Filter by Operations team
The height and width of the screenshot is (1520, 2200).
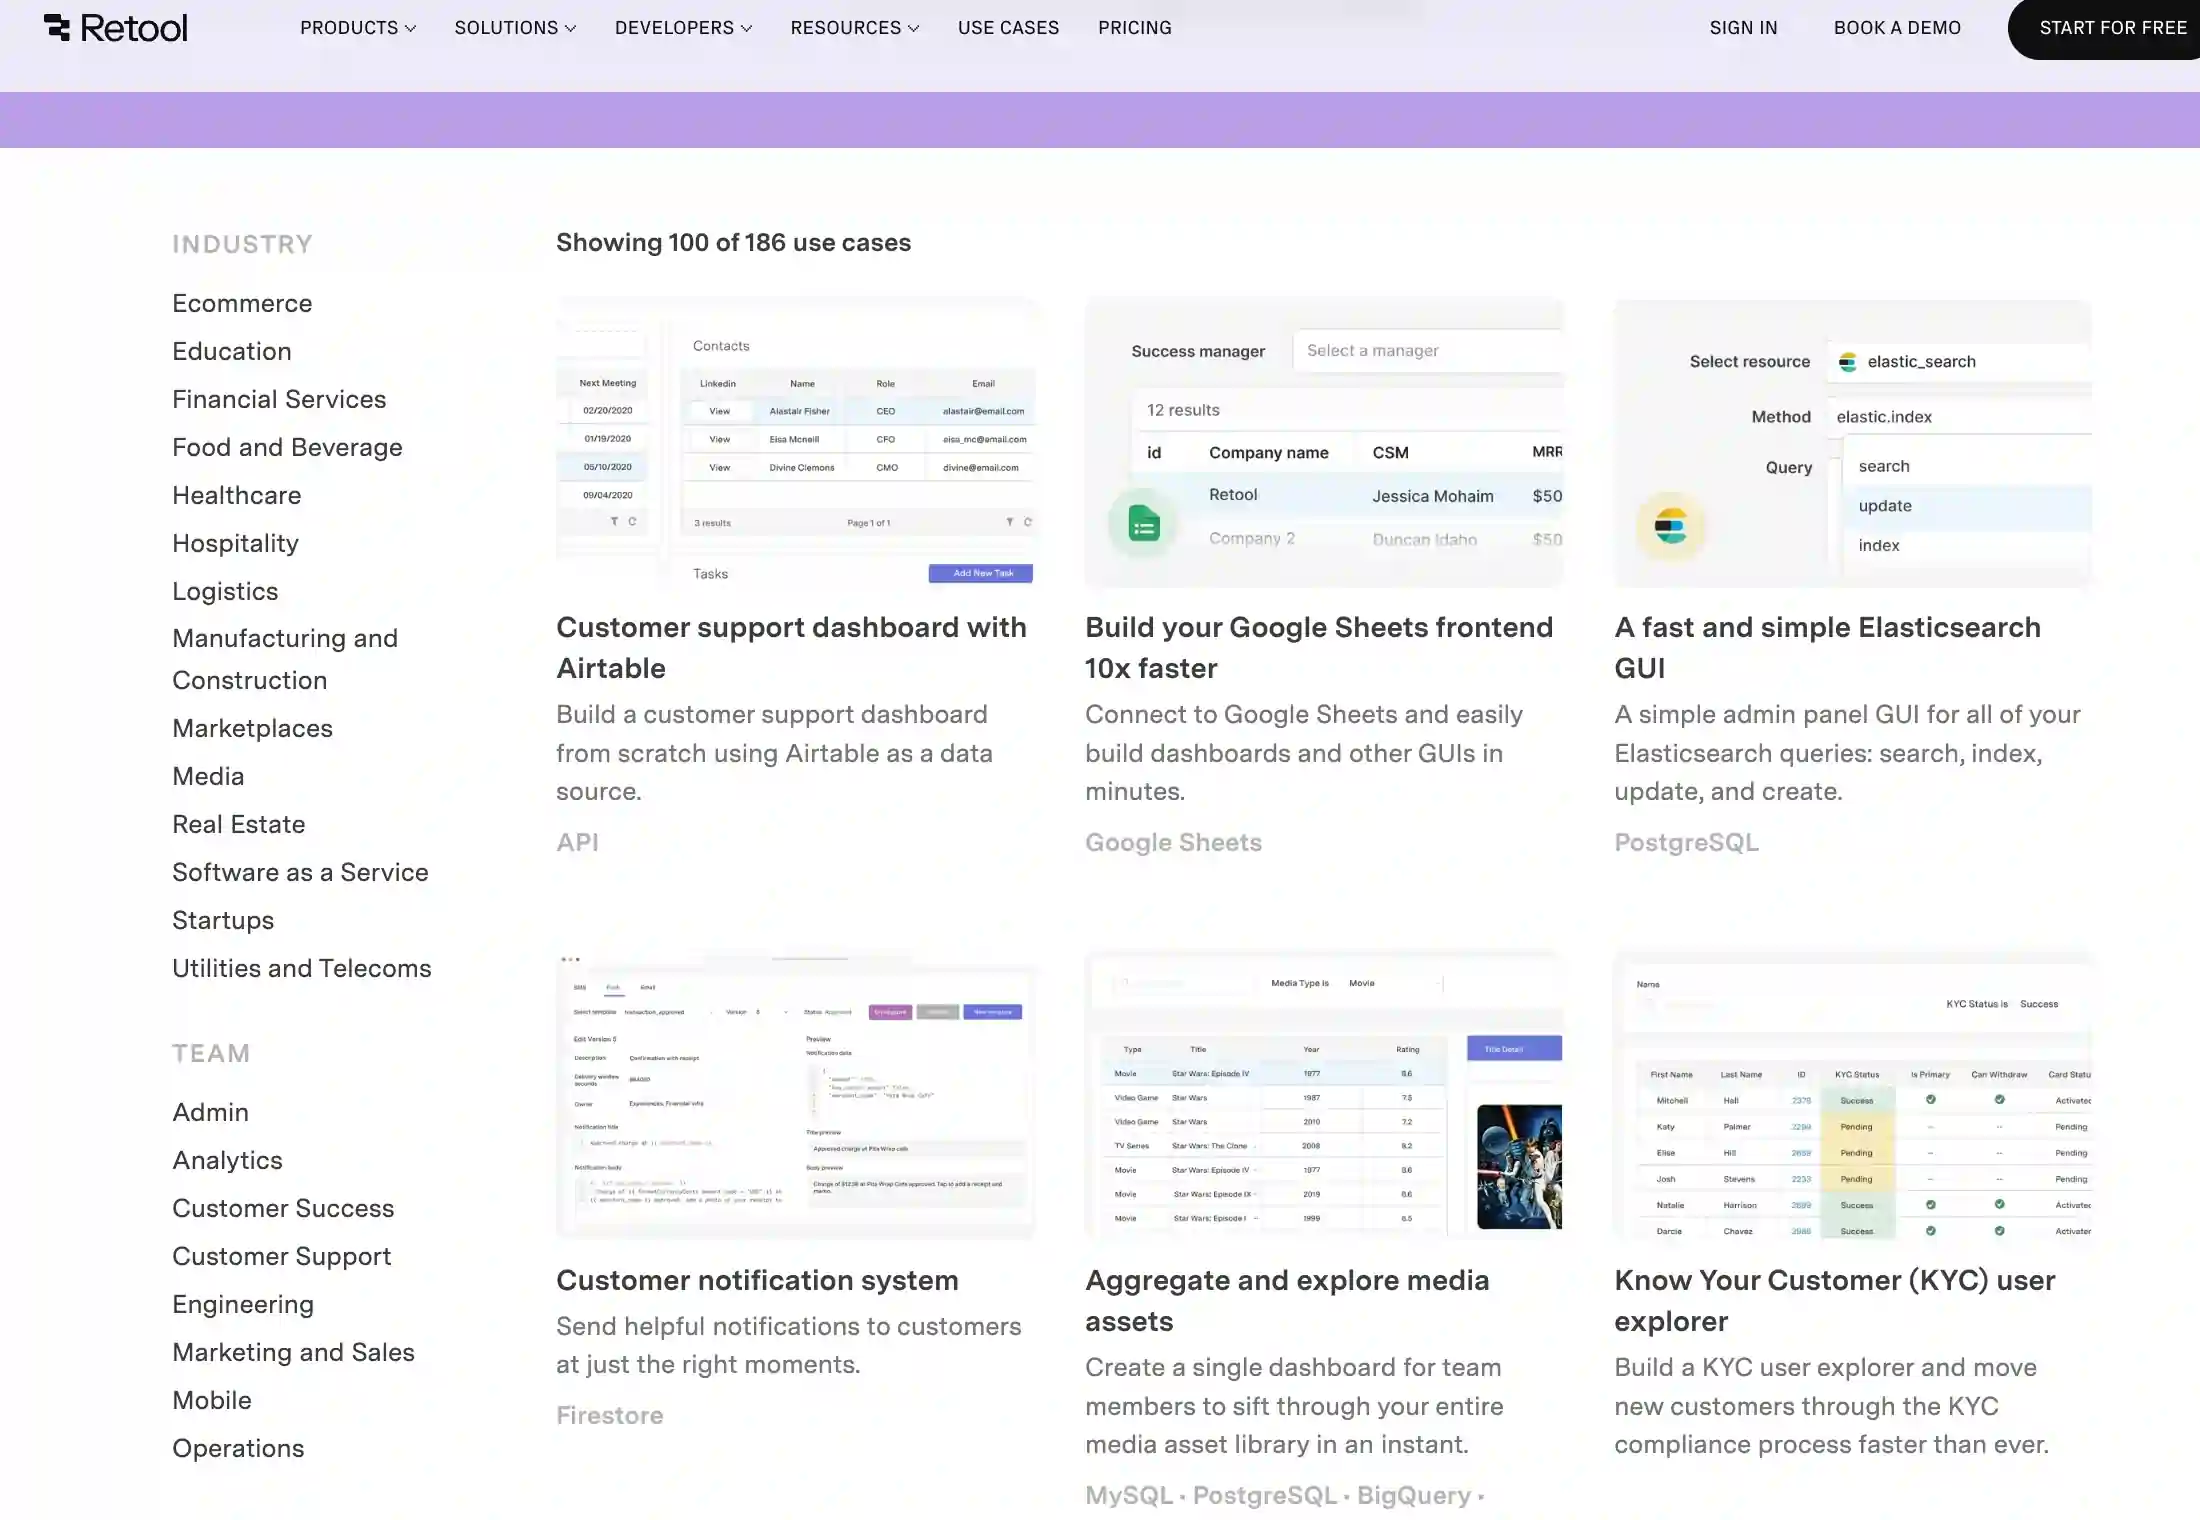[x=238, y=1448]
